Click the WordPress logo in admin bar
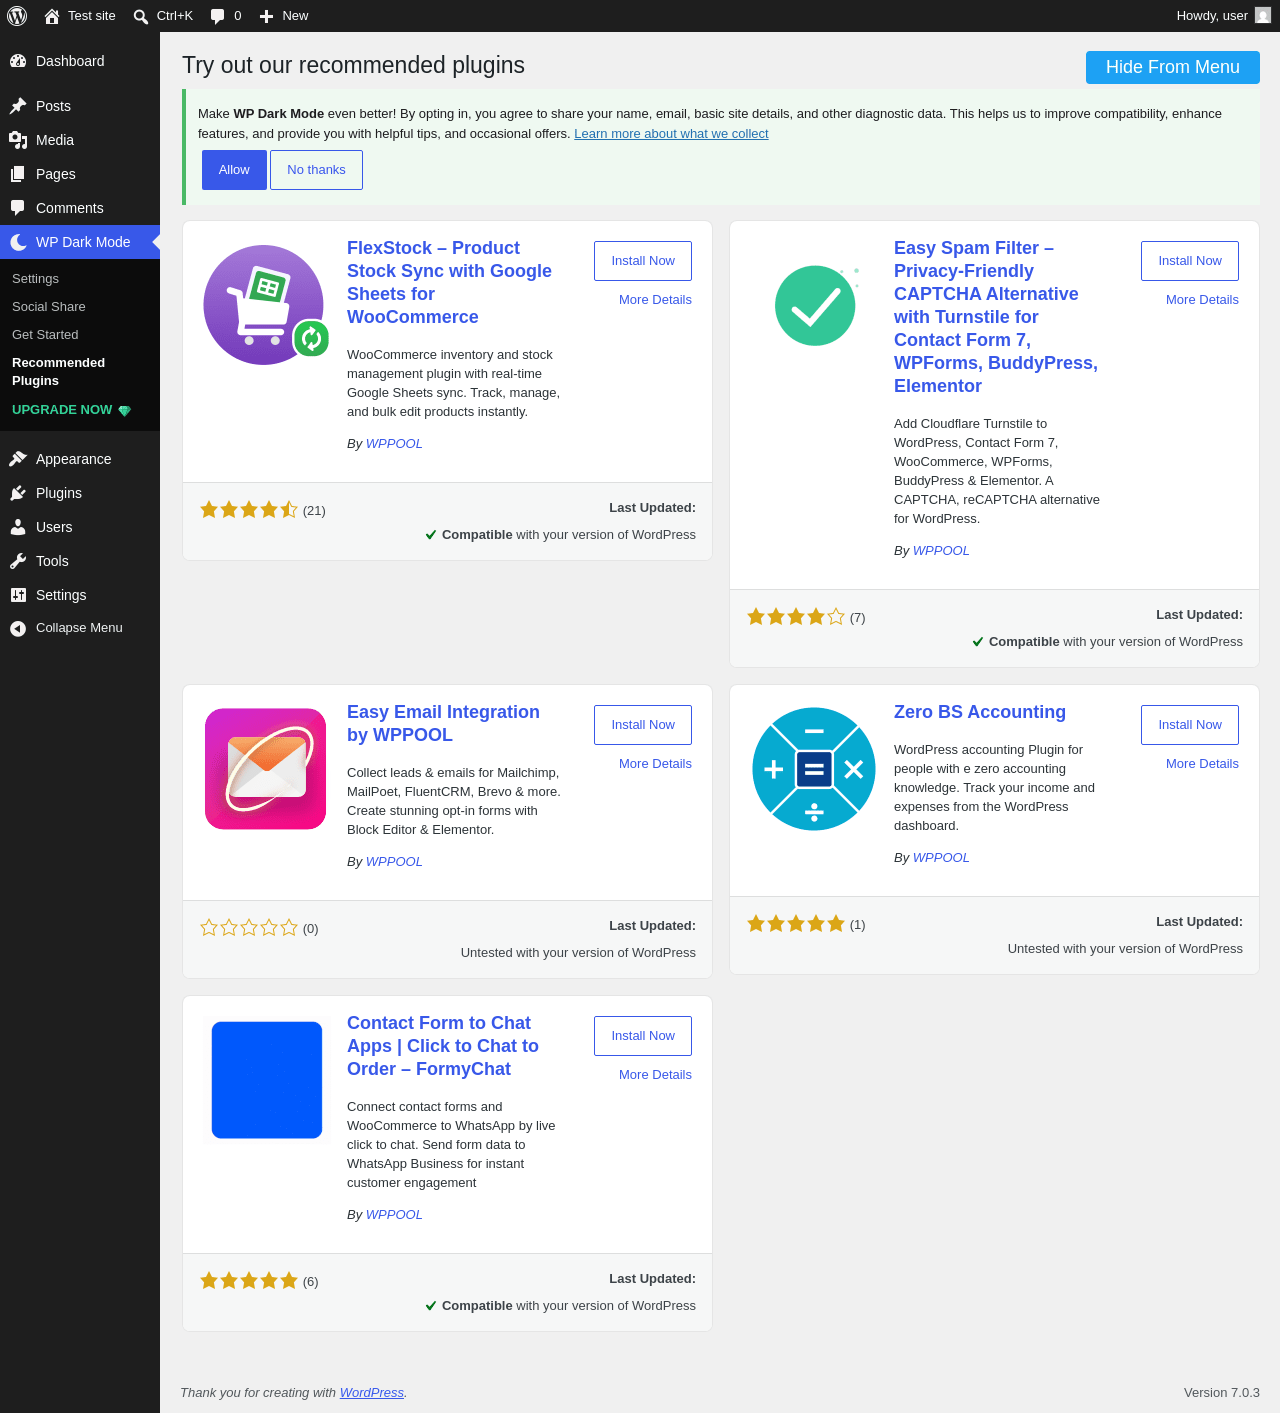The width and height of the screenshot is (1280, 1413). point(17,16)
